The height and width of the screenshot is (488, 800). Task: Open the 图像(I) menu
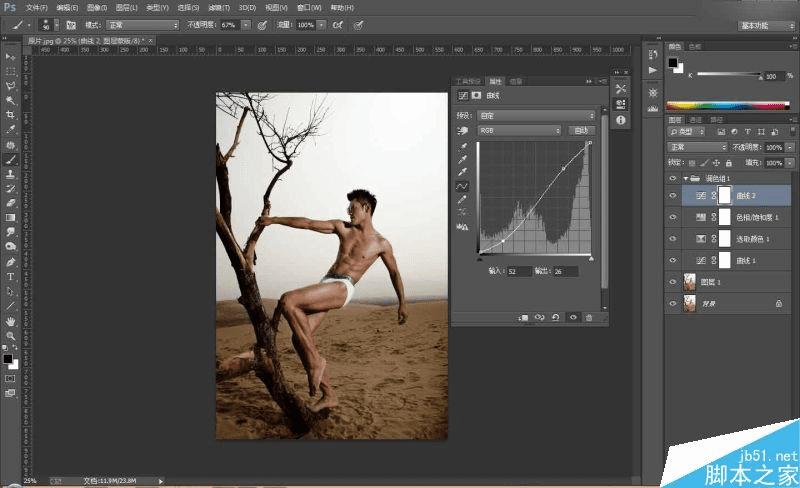point(98,6)
